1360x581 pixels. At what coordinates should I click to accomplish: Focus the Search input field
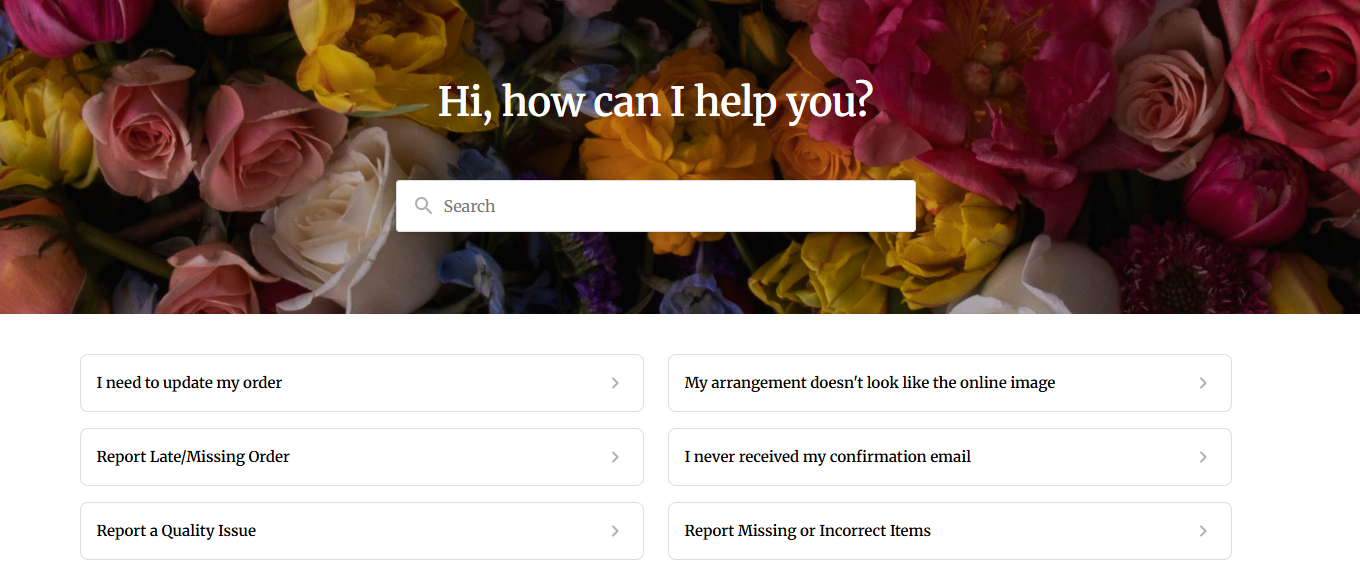[670, 206]
